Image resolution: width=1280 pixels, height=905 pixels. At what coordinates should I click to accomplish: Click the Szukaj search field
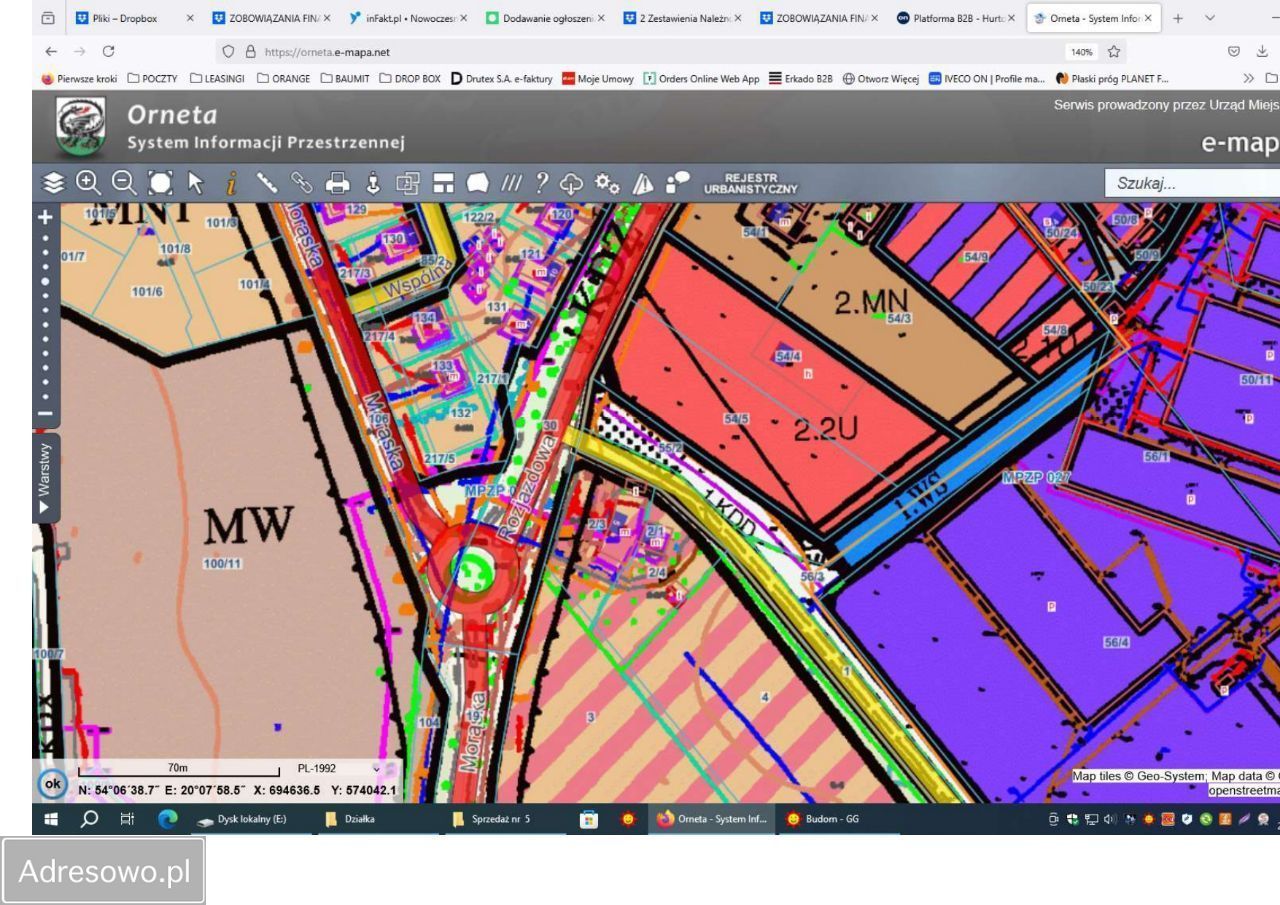click(x=1190, y=183)
